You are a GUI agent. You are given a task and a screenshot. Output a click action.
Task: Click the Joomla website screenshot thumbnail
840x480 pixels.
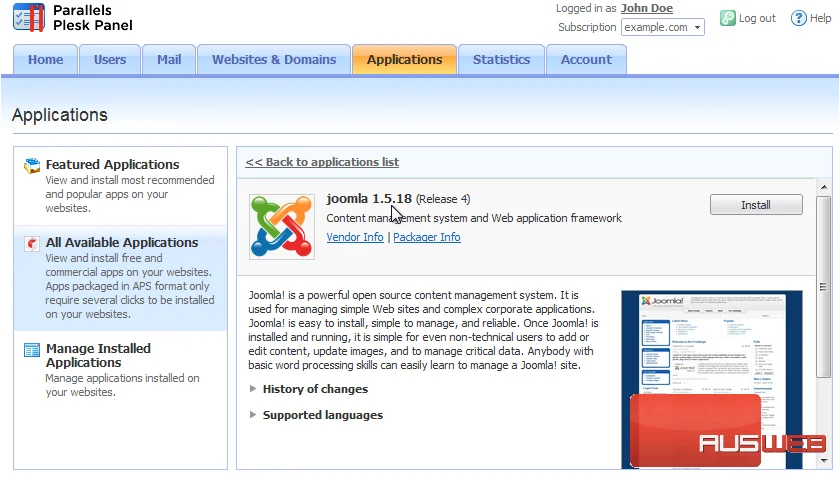click(712, 379)
